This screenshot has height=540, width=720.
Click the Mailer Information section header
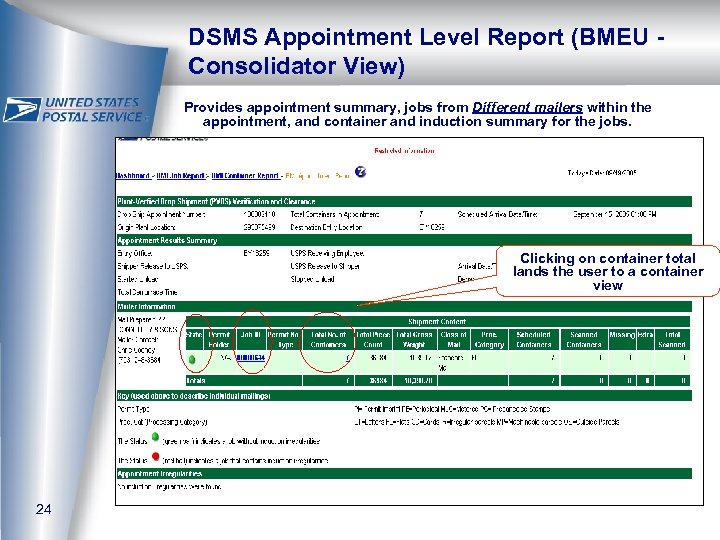404,306
